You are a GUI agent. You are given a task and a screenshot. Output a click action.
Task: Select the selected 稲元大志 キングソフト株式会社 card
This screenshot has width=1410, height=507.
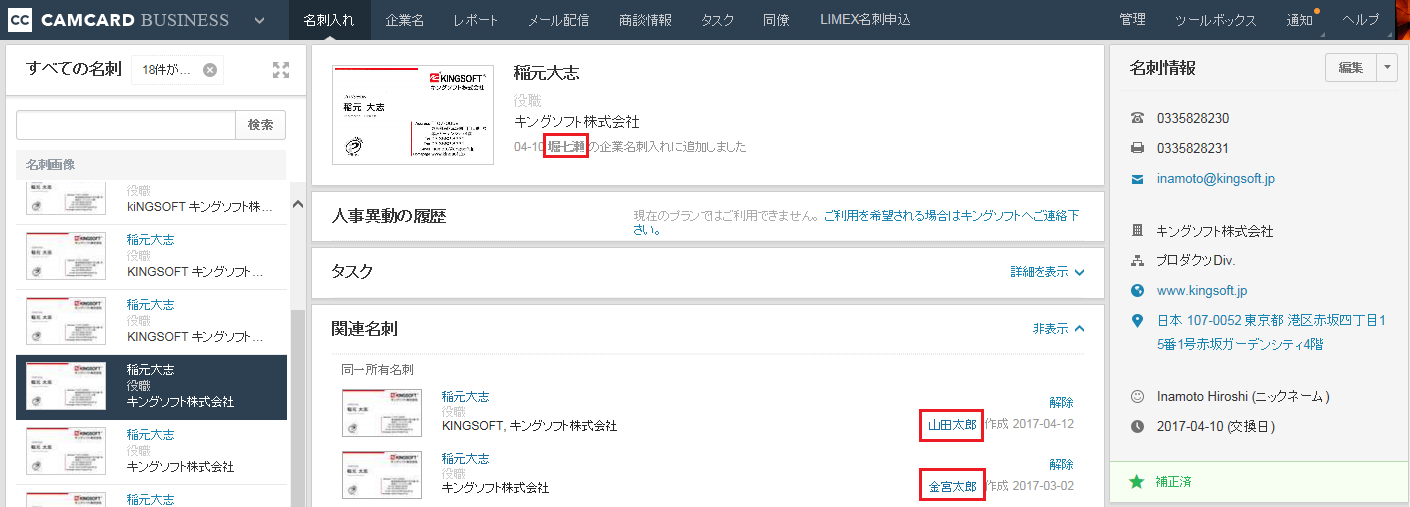[151, 386]
